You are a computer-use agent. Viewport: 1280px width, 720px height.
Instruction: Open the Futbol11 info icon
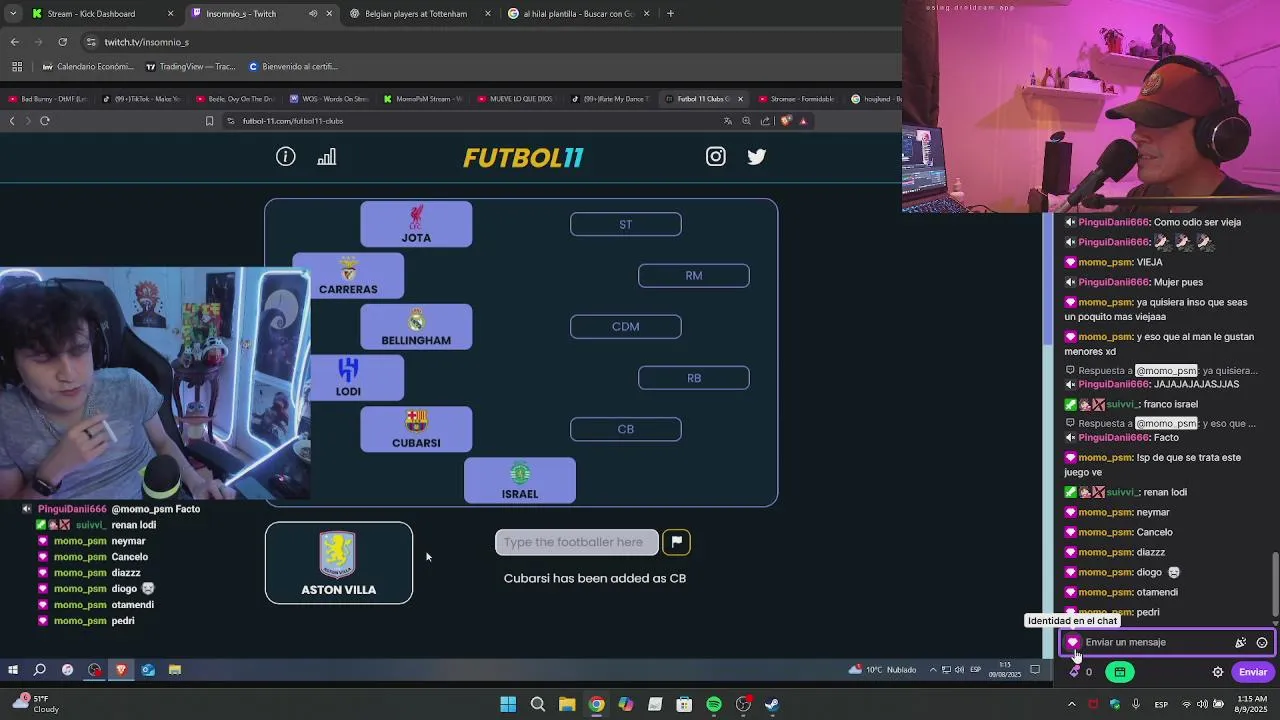click(x=286, y=157)
